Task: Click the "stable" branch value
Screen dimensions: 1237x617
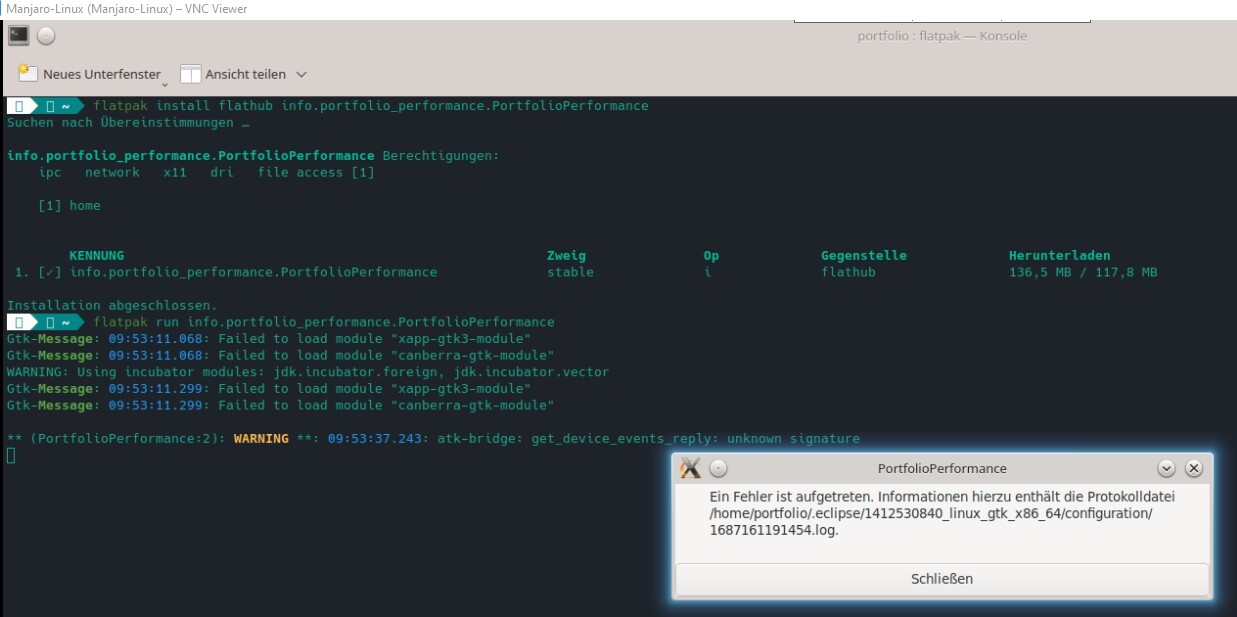Action: pos(570,272)
